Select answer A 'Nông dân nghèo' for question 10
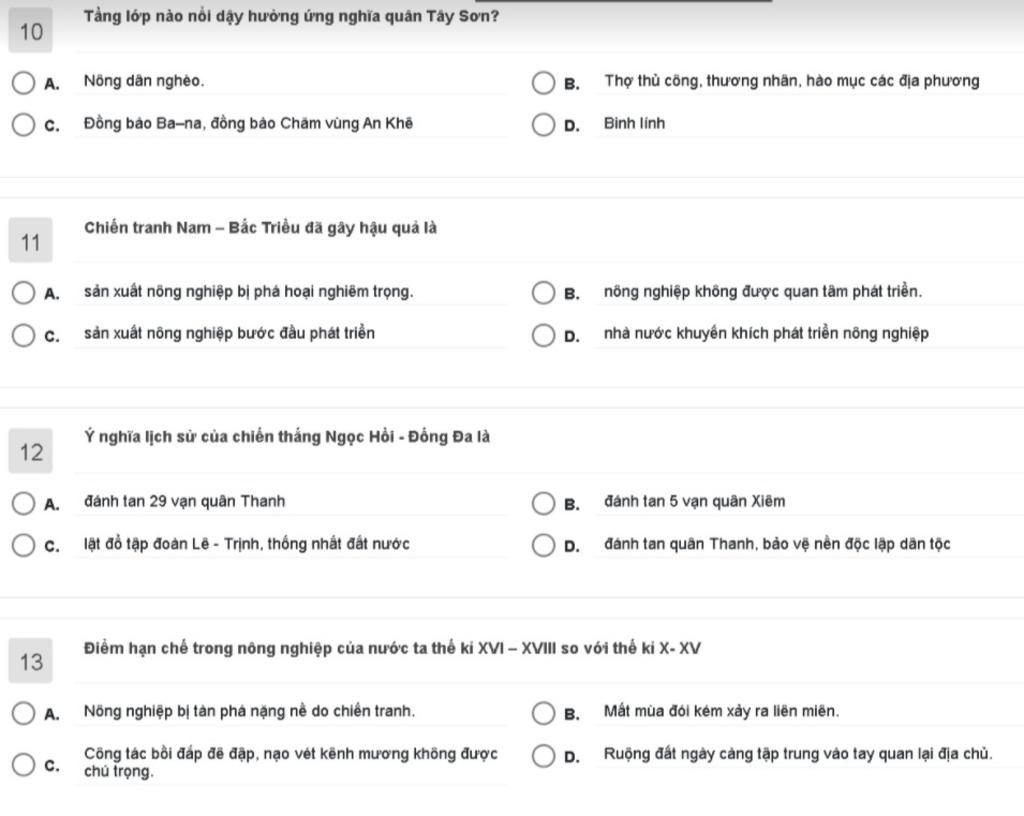The image size is (1024, 816). 24,83
